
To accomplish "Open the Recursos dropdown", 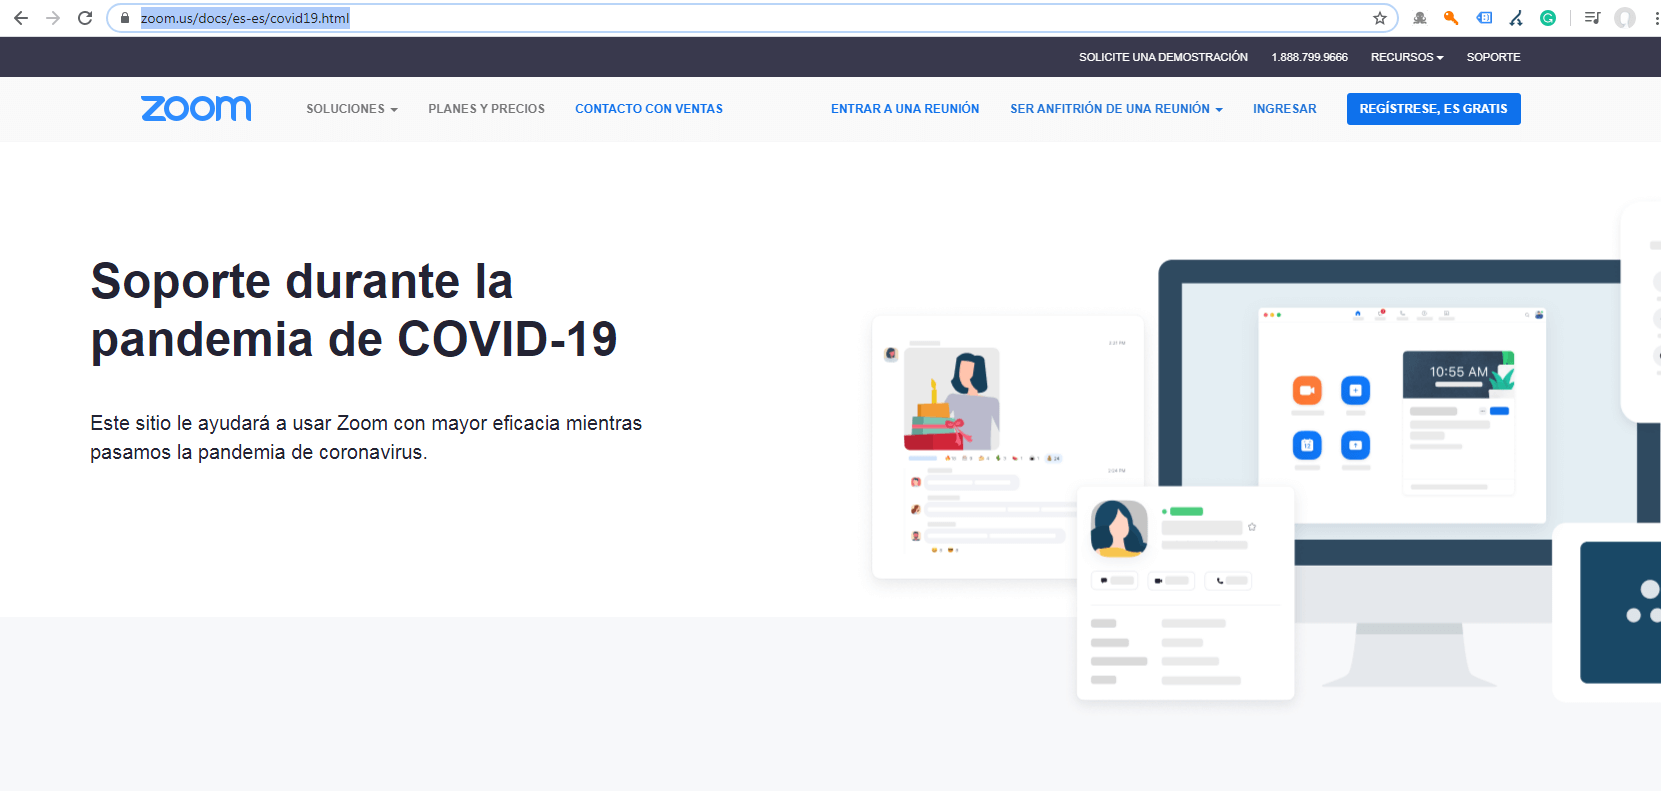I will [x=1407, y=57].
